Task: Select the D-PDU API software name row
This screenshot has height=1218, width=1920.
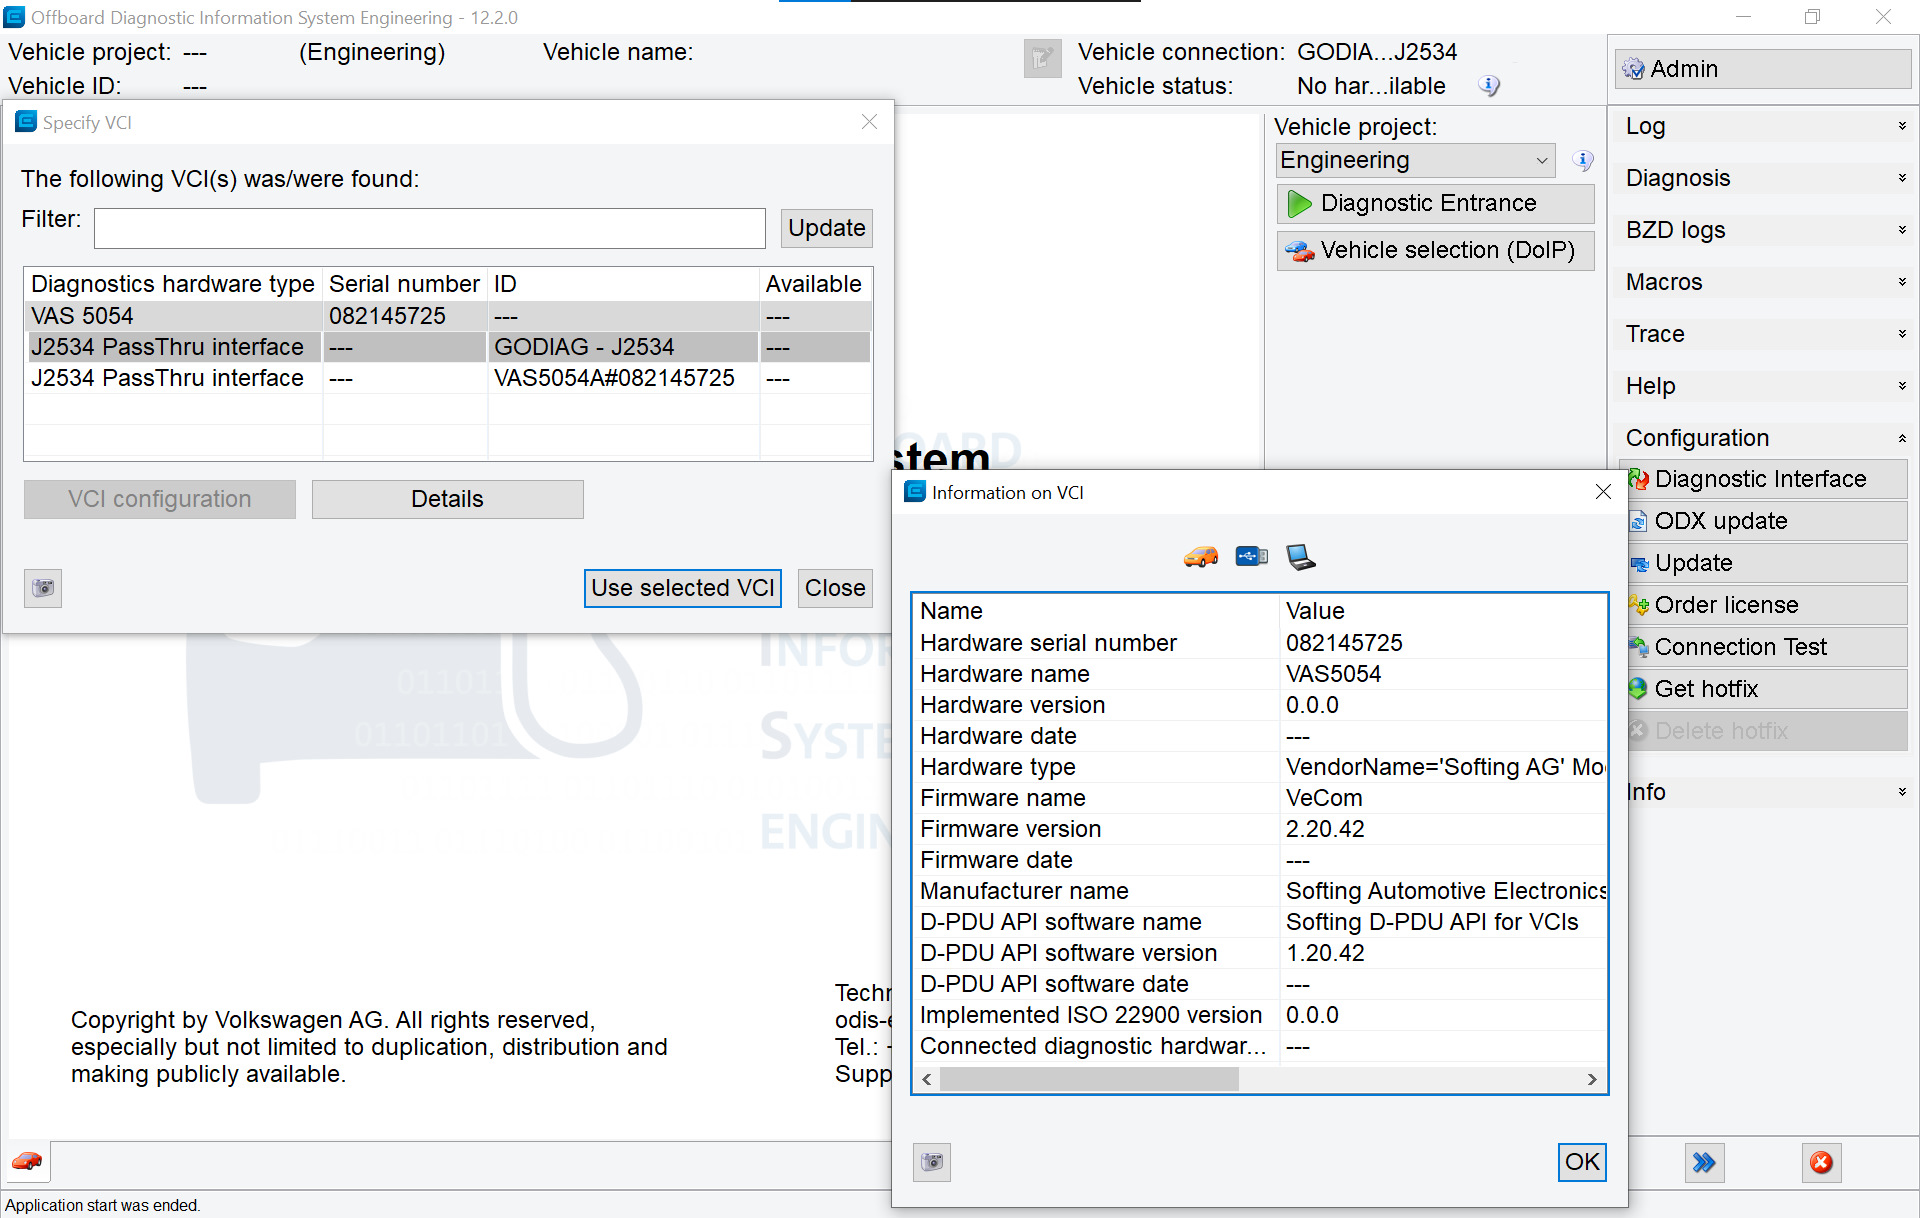Action: pos(1260,922)
